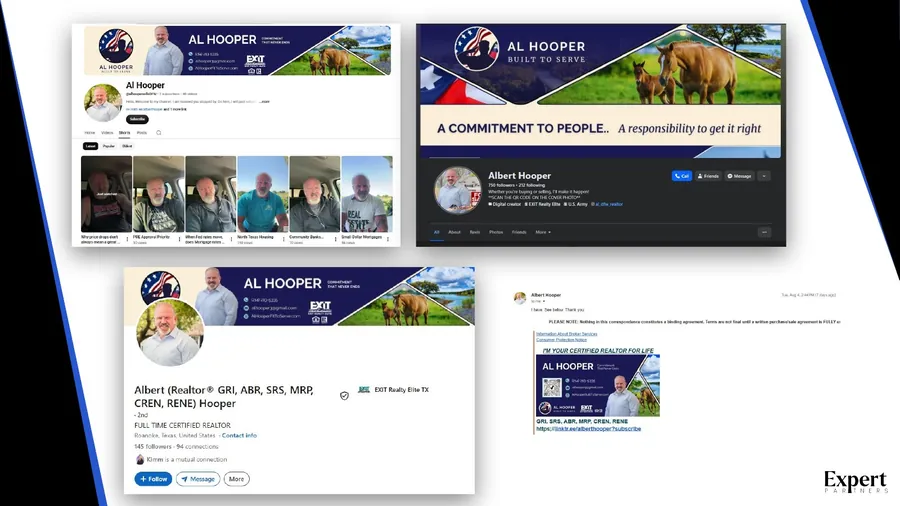Click the Facebook cover photo with horses
900x506 pixels.
coord(600,92)
